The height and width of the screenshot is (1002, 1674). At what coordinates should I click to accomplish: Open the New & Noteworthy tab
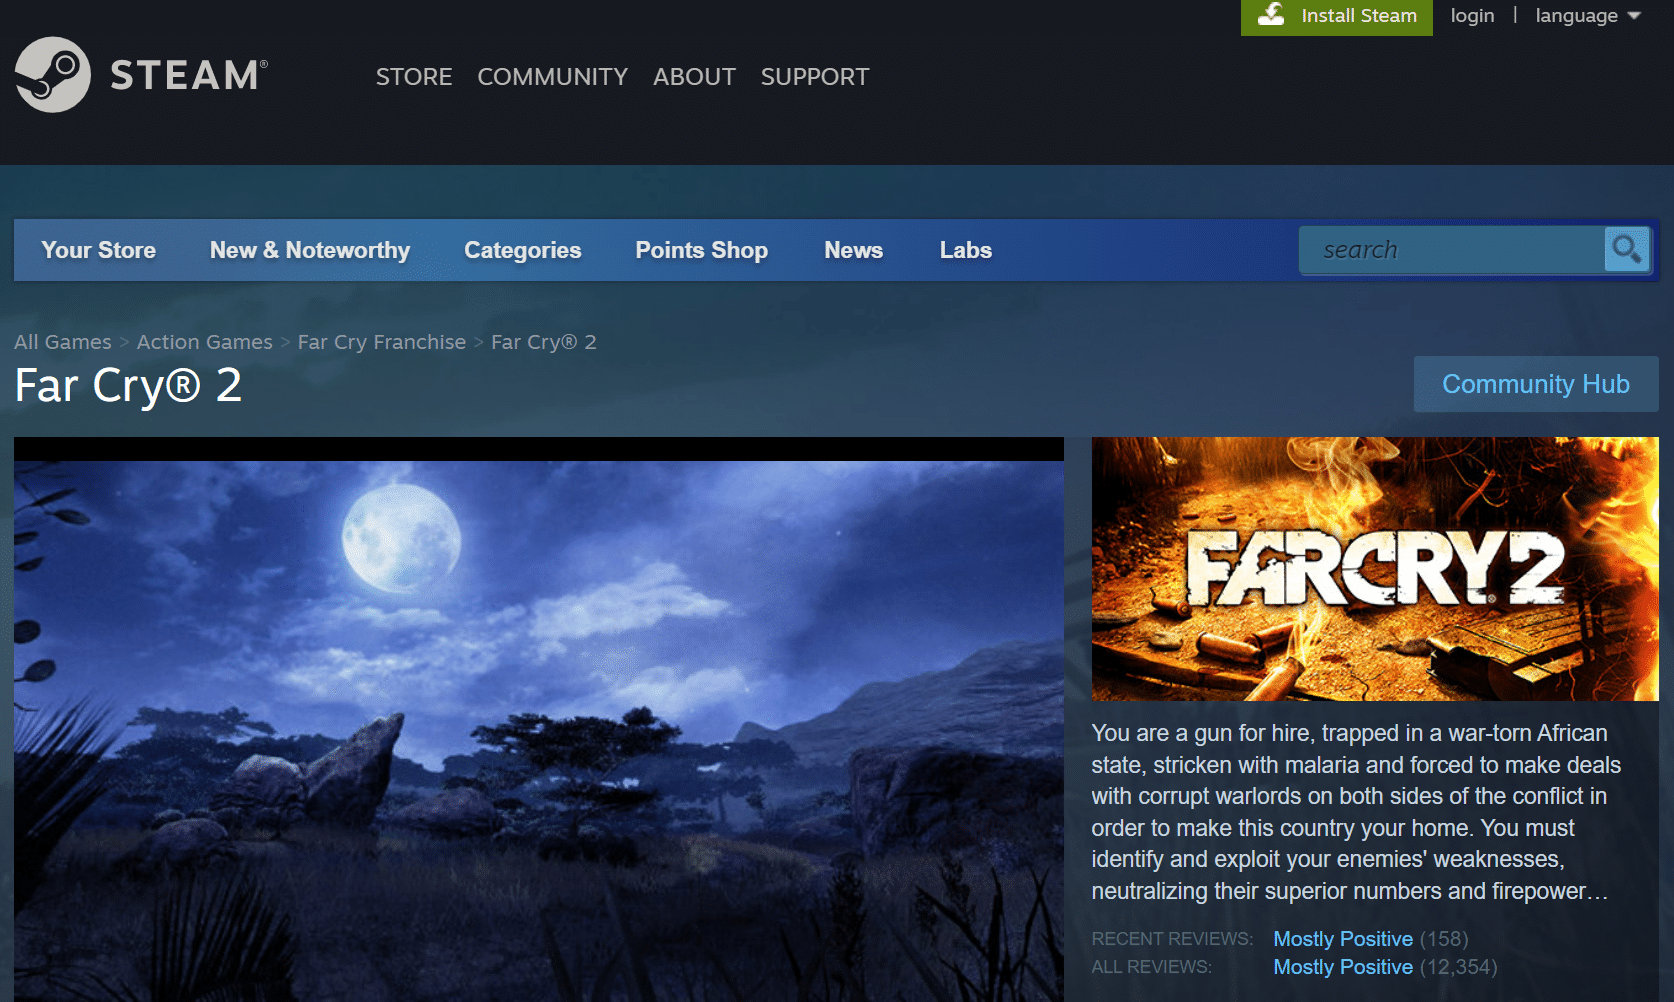(310, 250)
